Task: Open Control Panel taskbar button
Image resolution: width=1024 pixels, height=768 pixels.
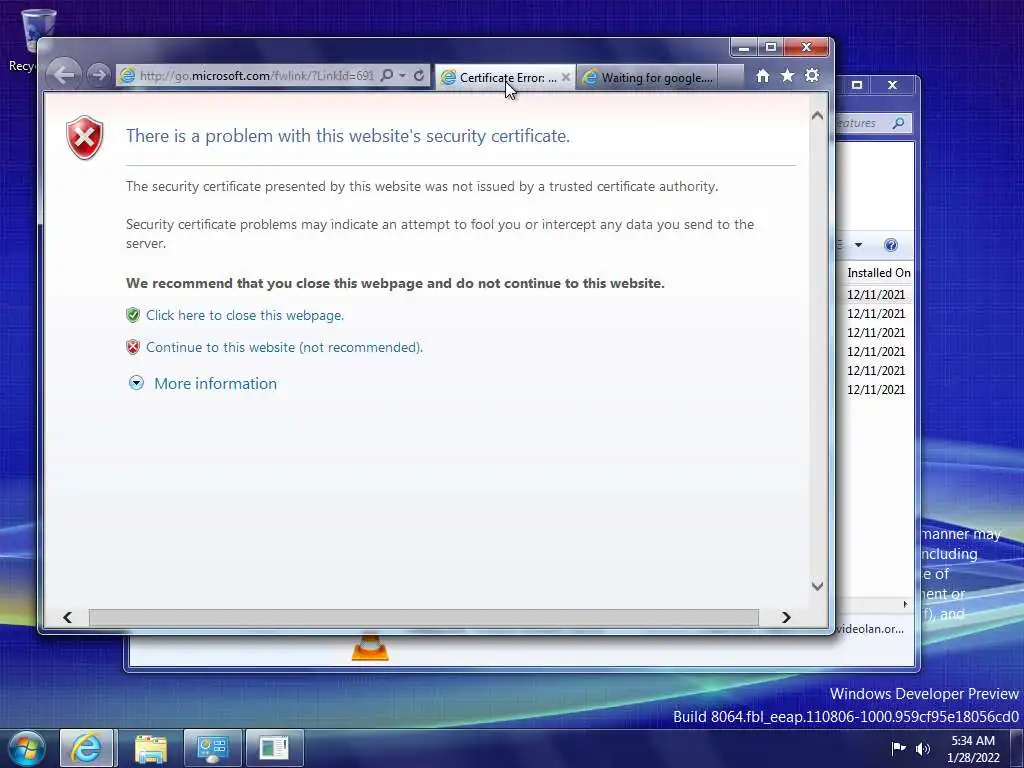Action: tap(212, 748)
